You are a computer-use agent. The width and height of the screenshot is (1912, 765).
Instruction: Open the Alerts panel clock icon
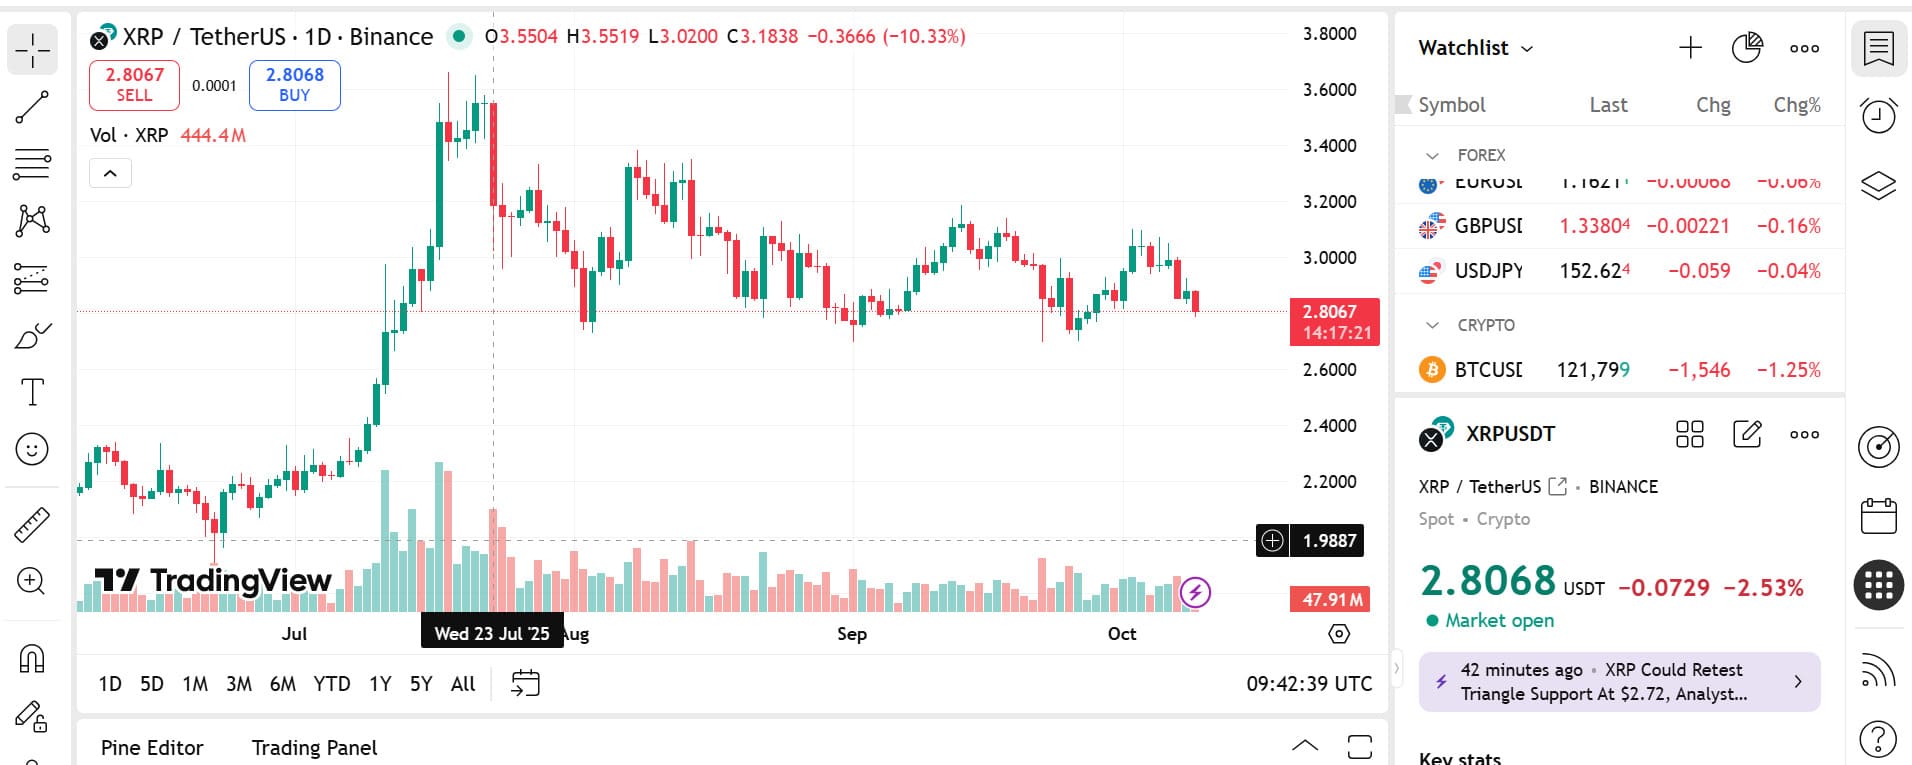(1878, 115)
